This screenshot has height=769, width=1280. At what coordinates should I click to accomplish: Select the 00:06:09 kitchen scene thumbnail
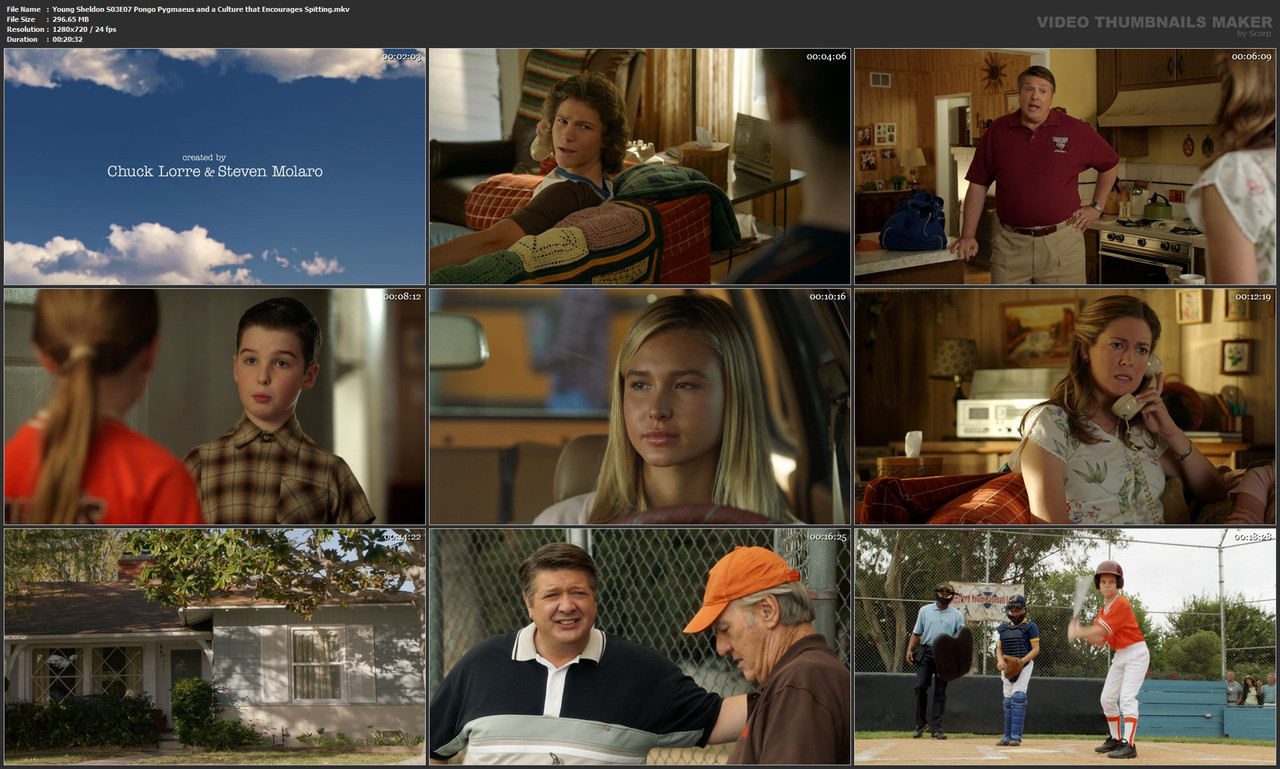(1065, 166)
